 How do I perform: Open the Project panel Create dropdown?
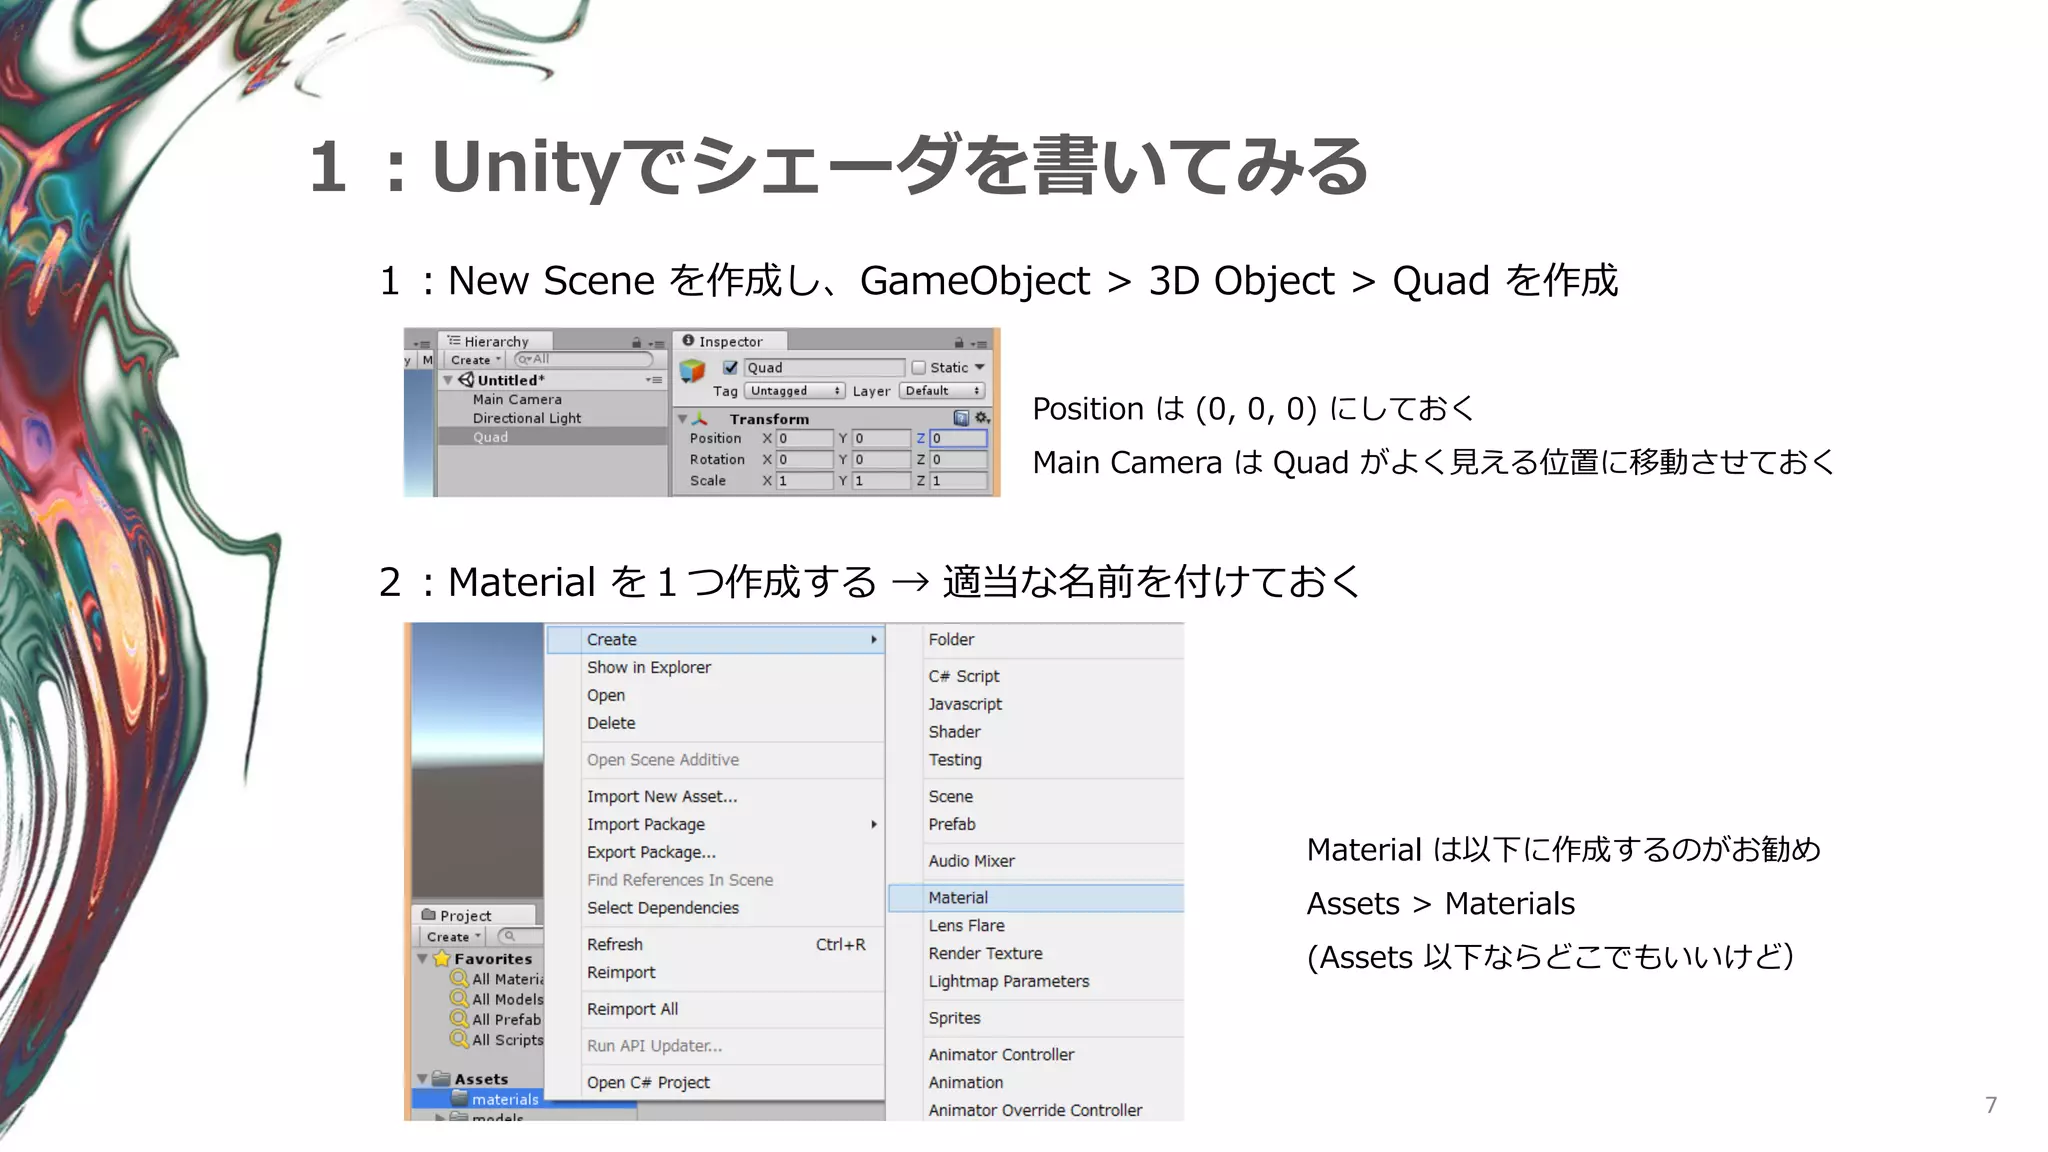pos(453,937)
